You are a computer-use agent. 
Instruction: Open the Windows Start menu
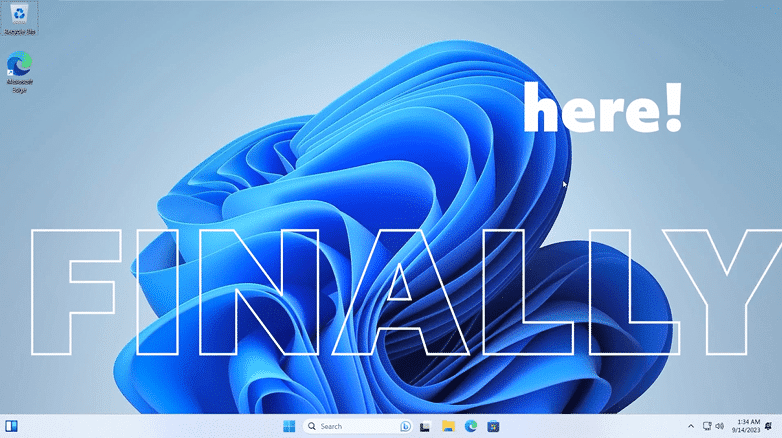(289, 426)
